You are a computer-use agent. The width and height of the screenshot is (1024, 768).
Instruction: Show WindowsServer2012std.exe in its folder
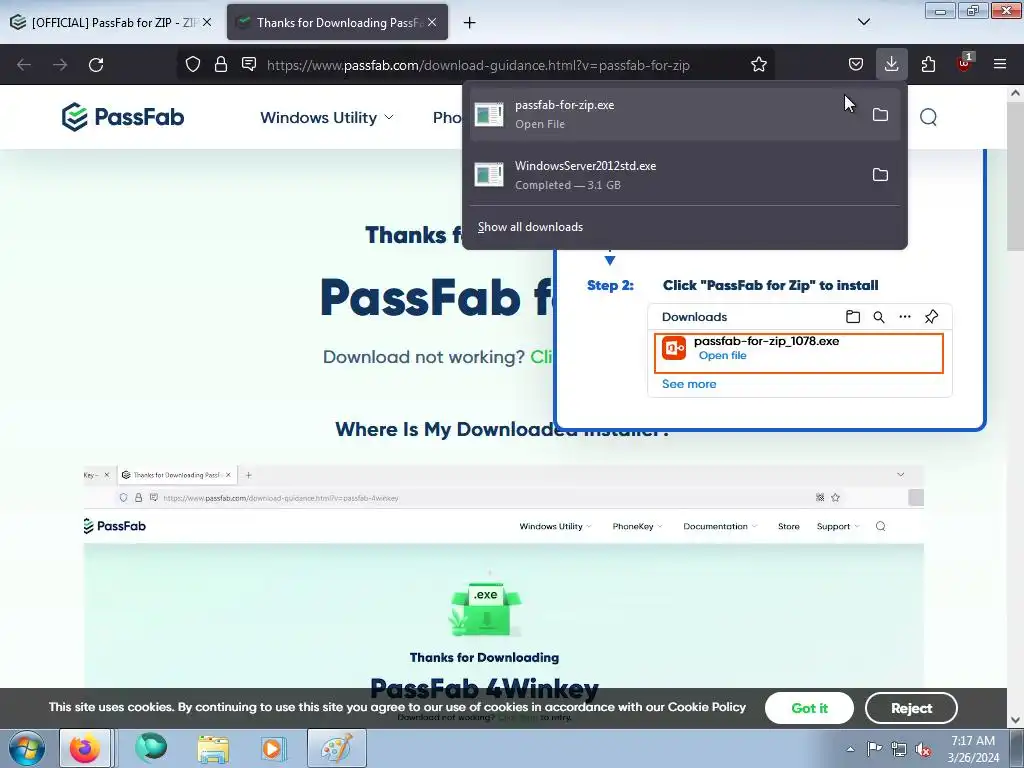(x=880, y=174)
